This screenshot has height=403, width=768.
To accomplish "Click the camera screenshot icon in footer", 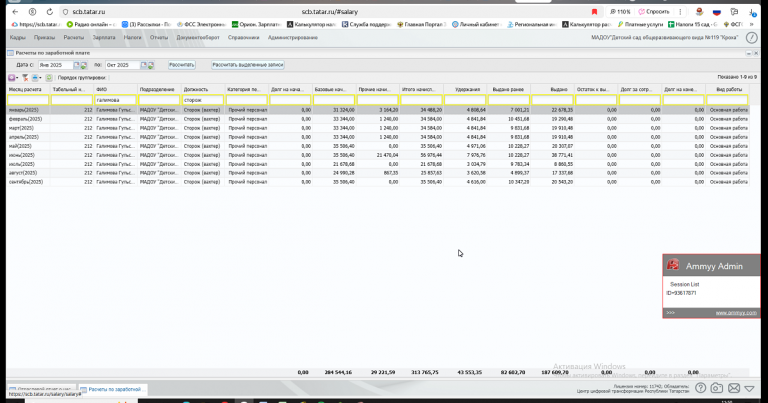I will pyautogui.click(x=717, y=388).
